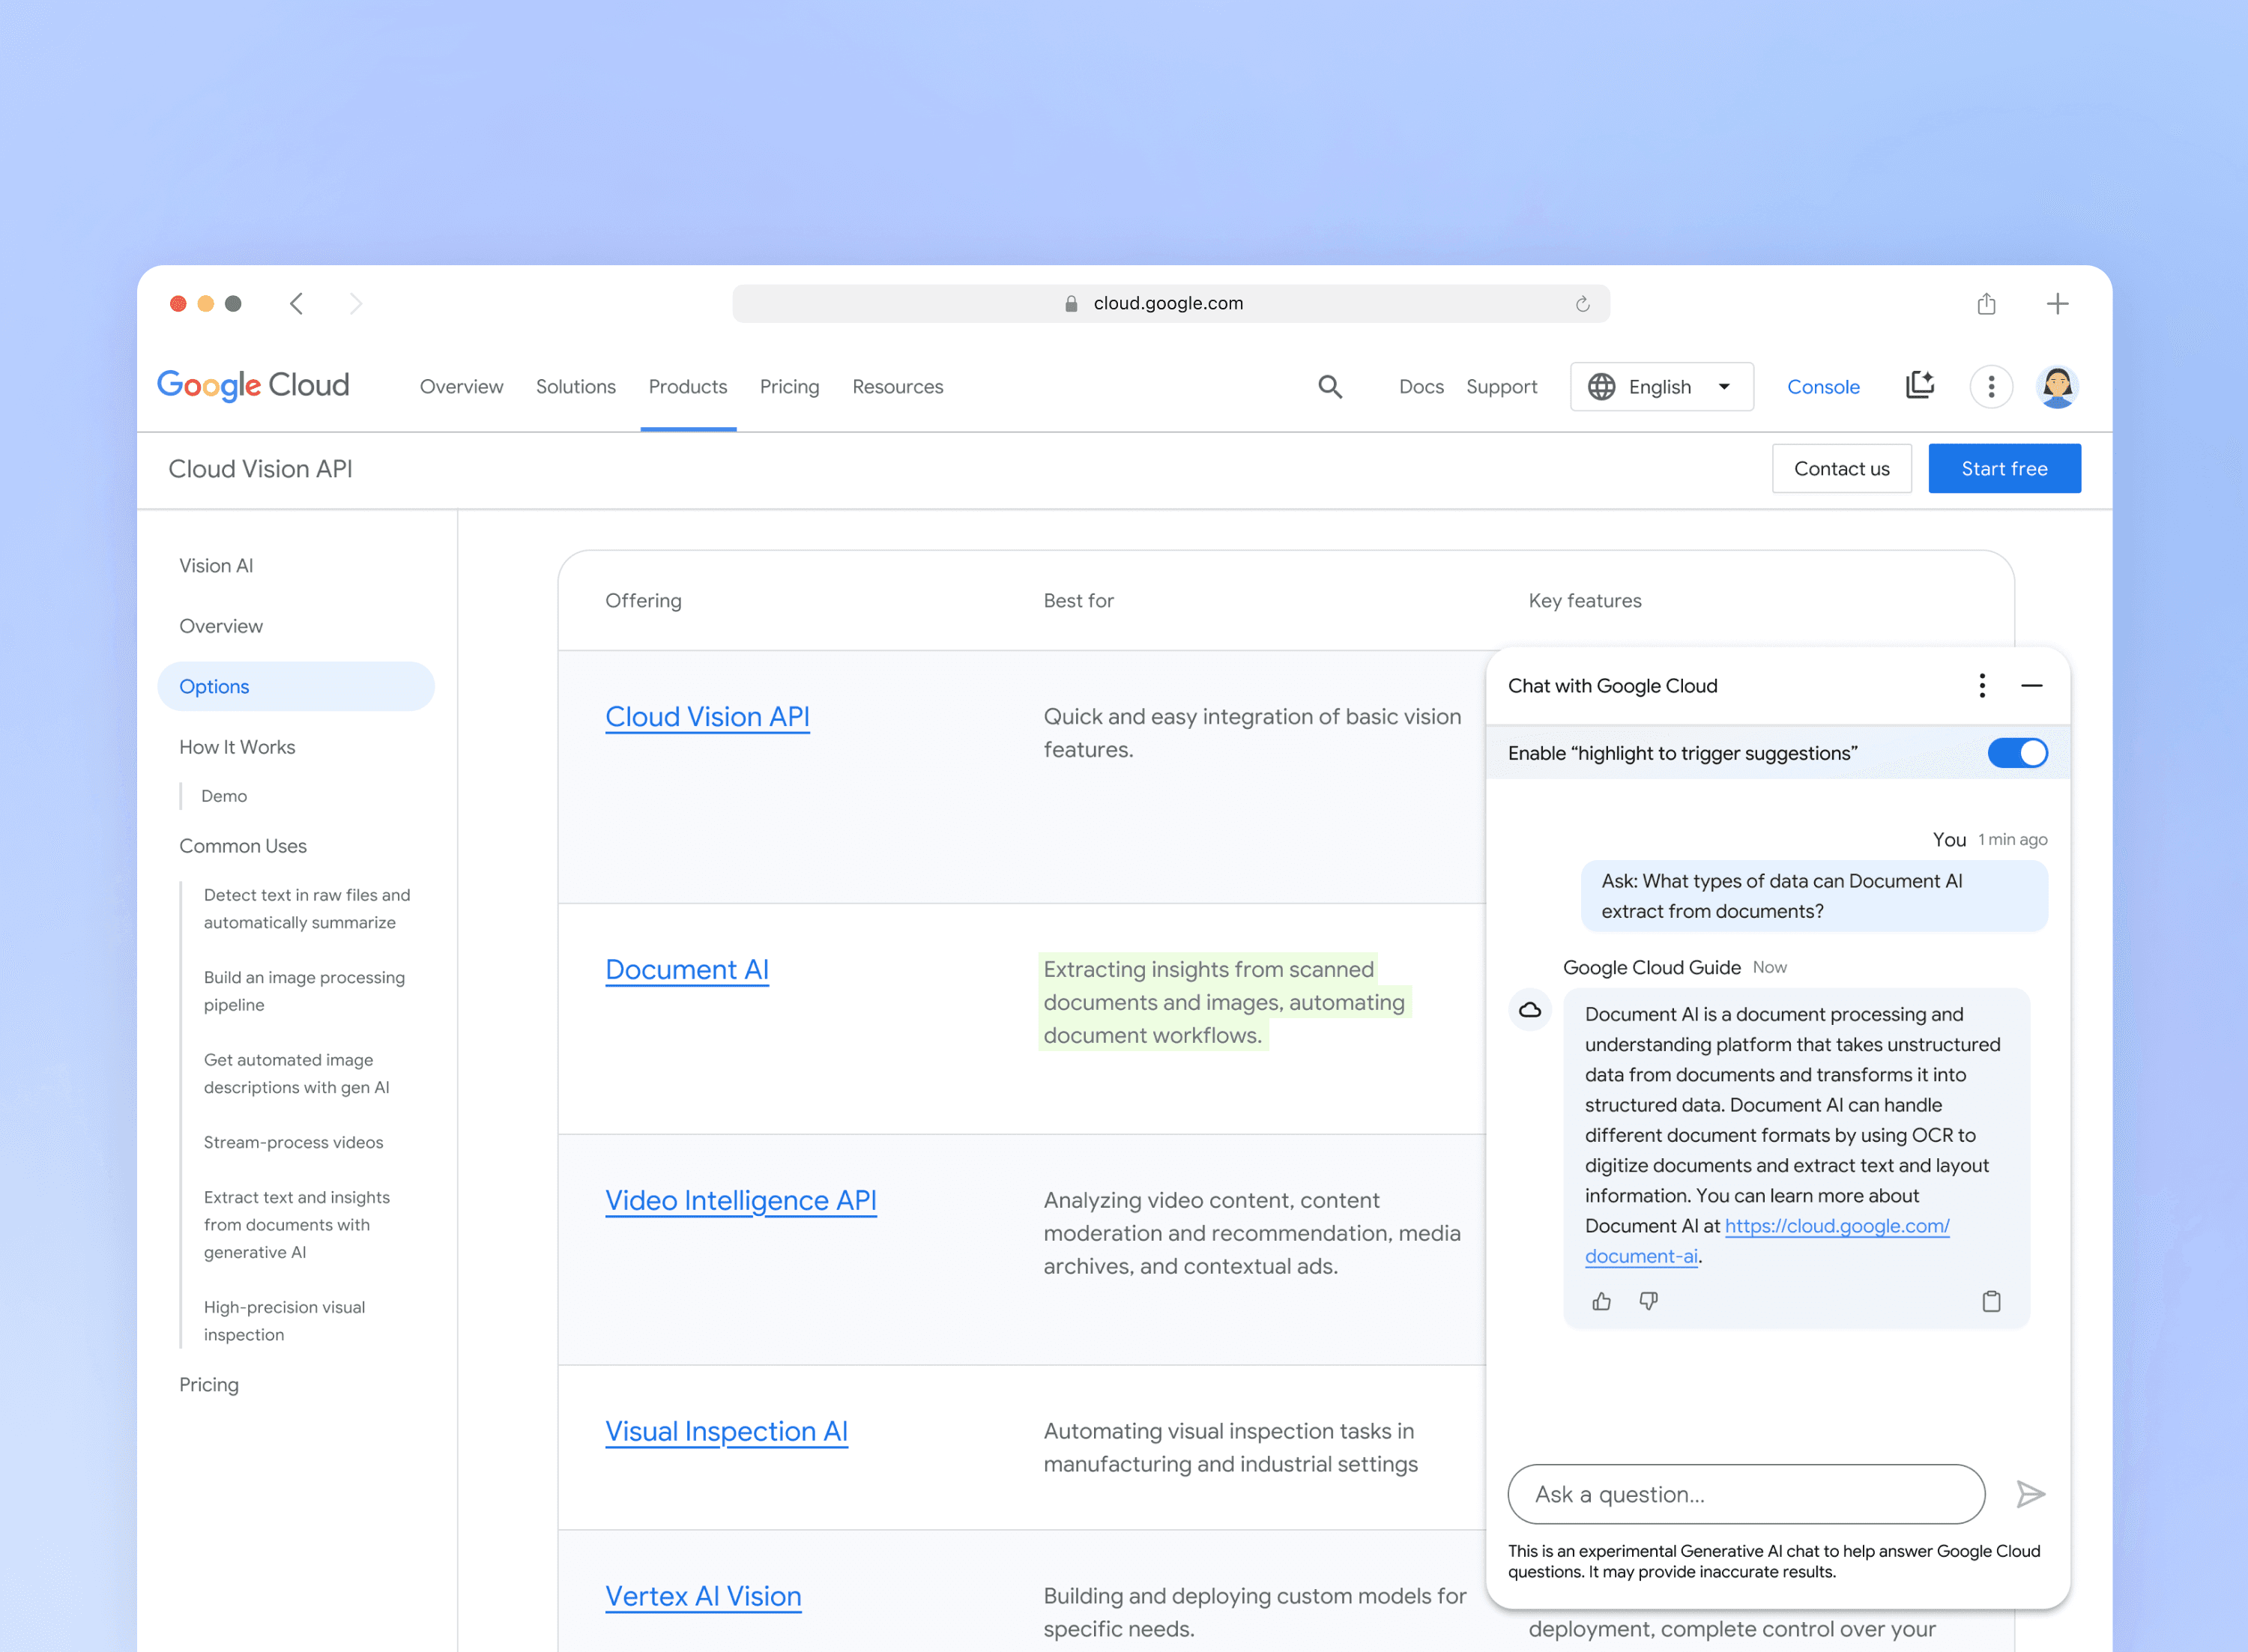Open High-precision visual inspection sidebar item
The image size is (2248, 1652).
(x=284, y=1321)
